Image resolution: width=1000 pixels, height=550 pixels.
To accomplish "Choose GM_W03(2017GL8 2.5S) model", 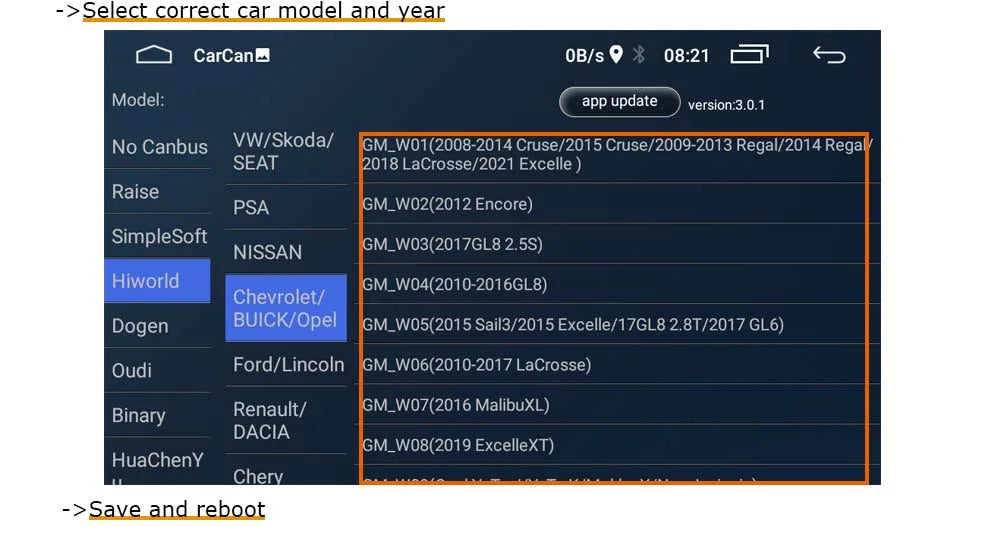I will (x=616, y=244).
